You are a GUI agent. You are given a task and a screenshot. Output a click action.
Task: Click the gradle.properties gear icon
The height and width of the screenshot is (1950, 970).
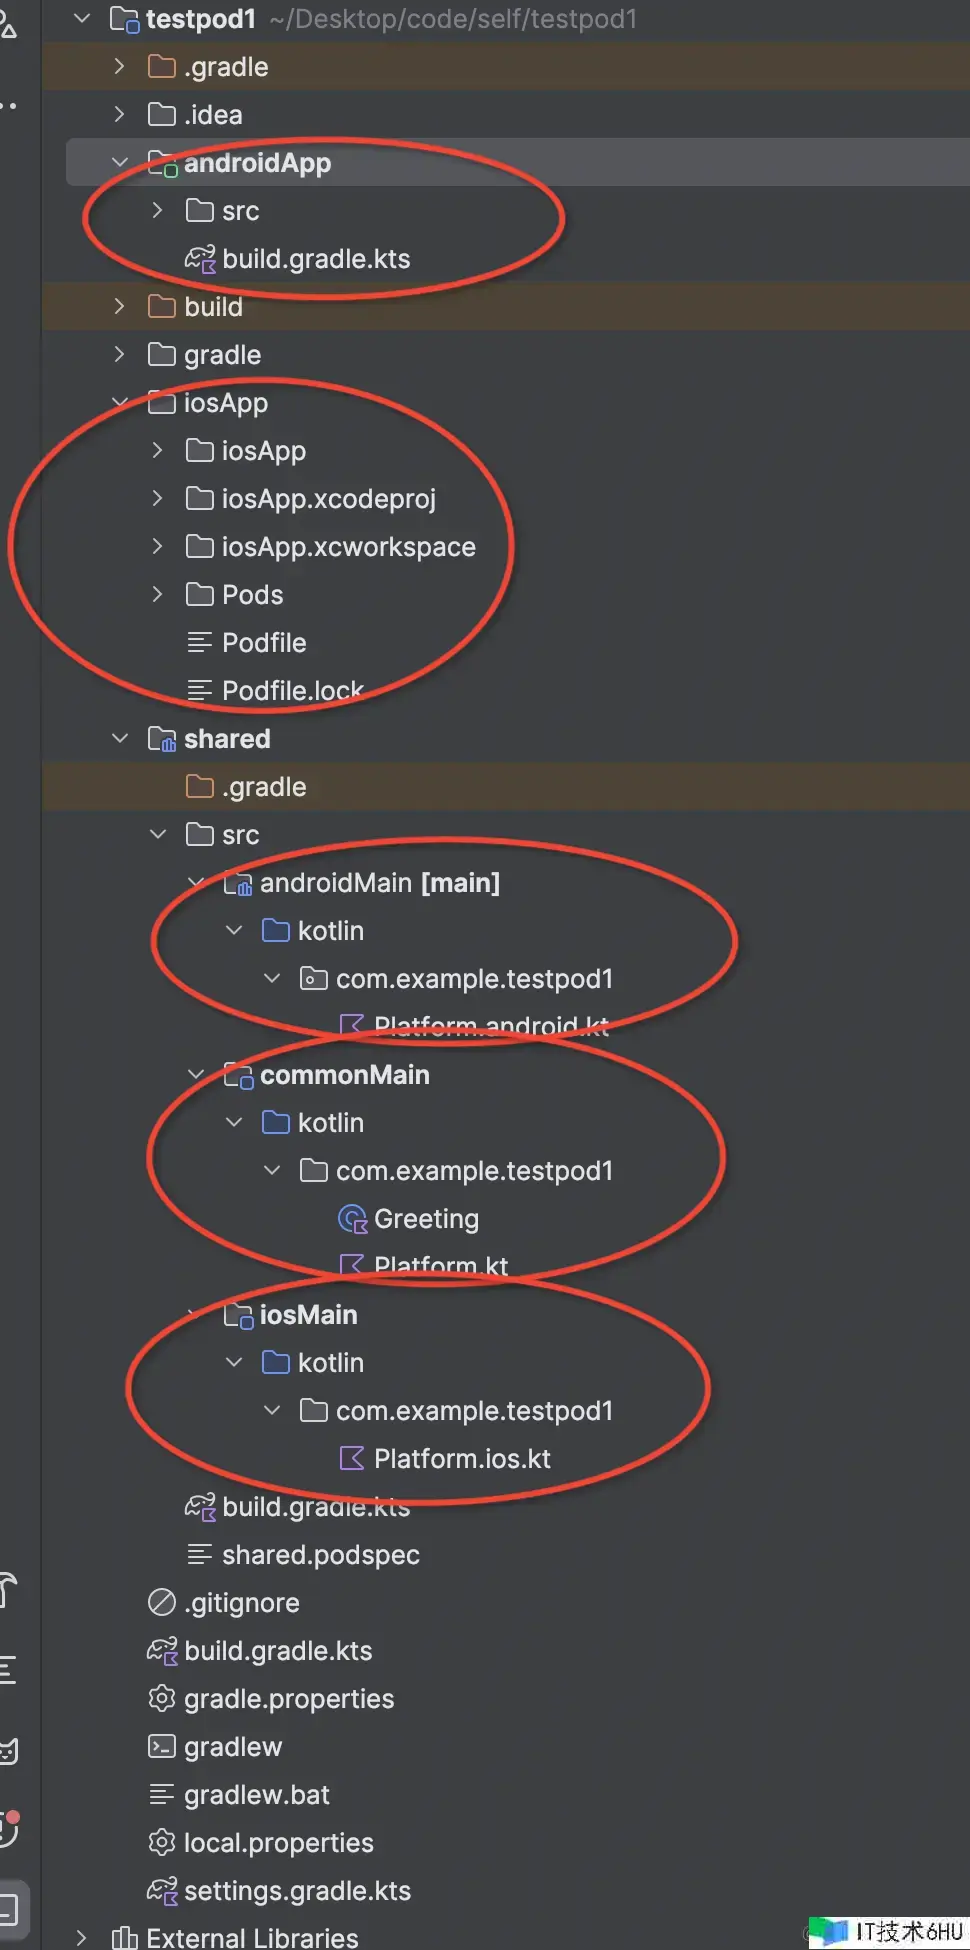(161, 1699)
